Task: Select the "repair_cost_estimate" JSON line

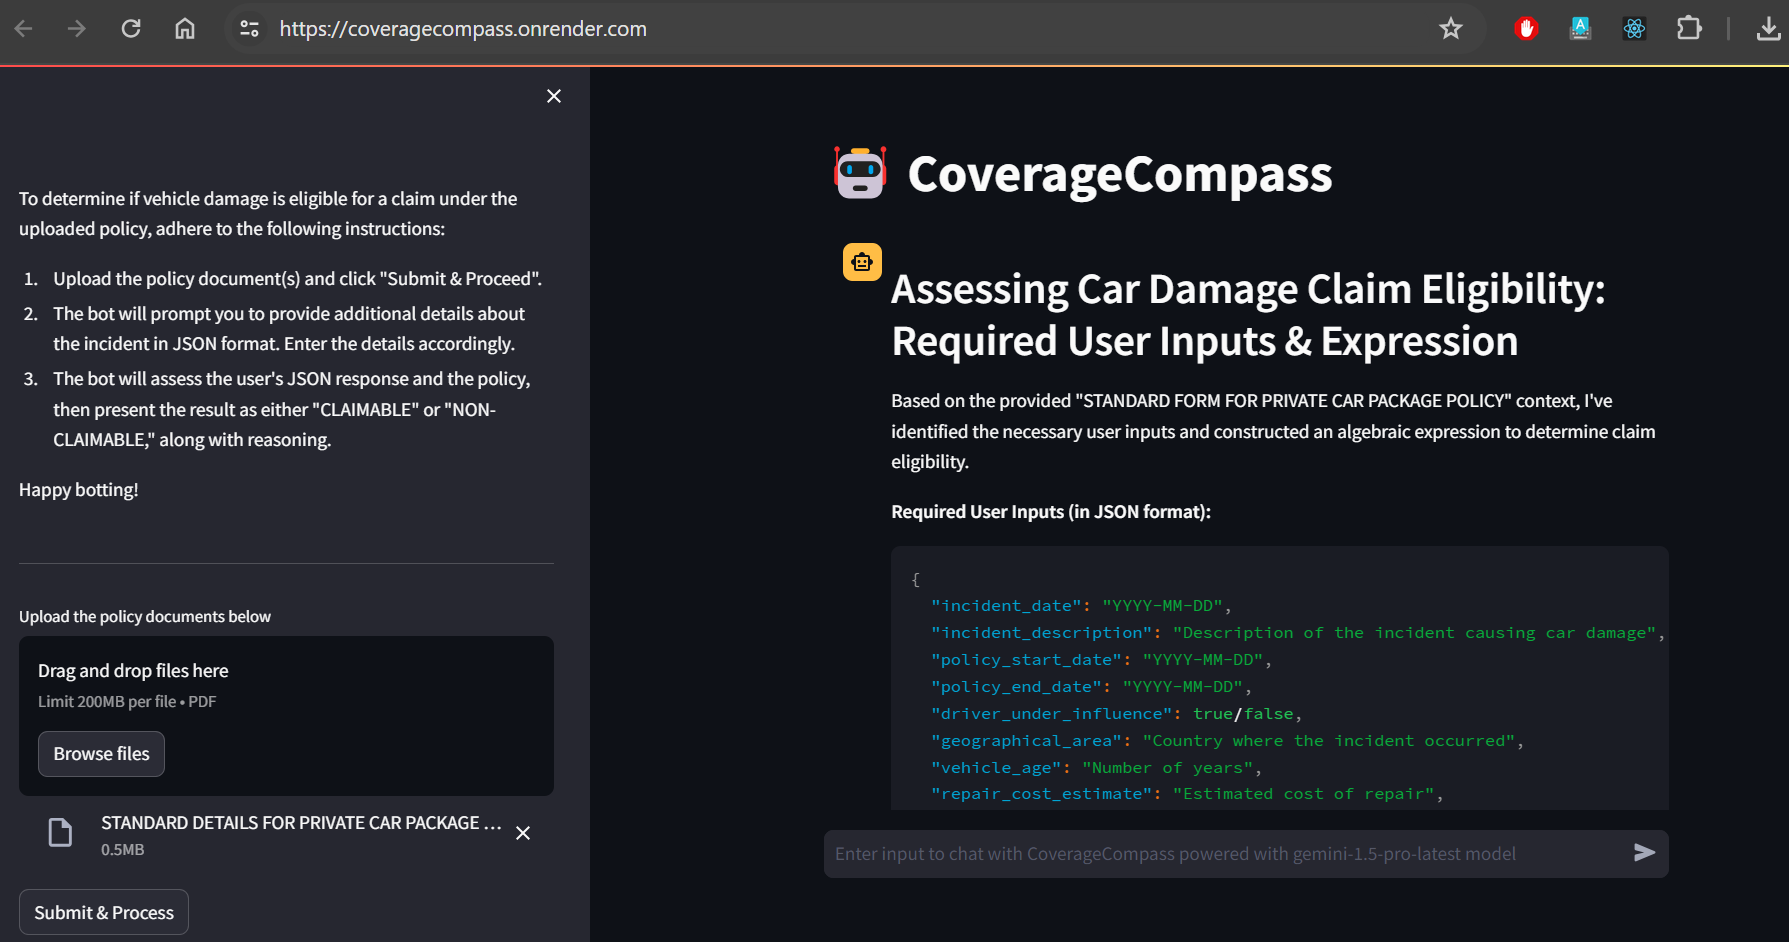Action: (x=1187, y=794)
